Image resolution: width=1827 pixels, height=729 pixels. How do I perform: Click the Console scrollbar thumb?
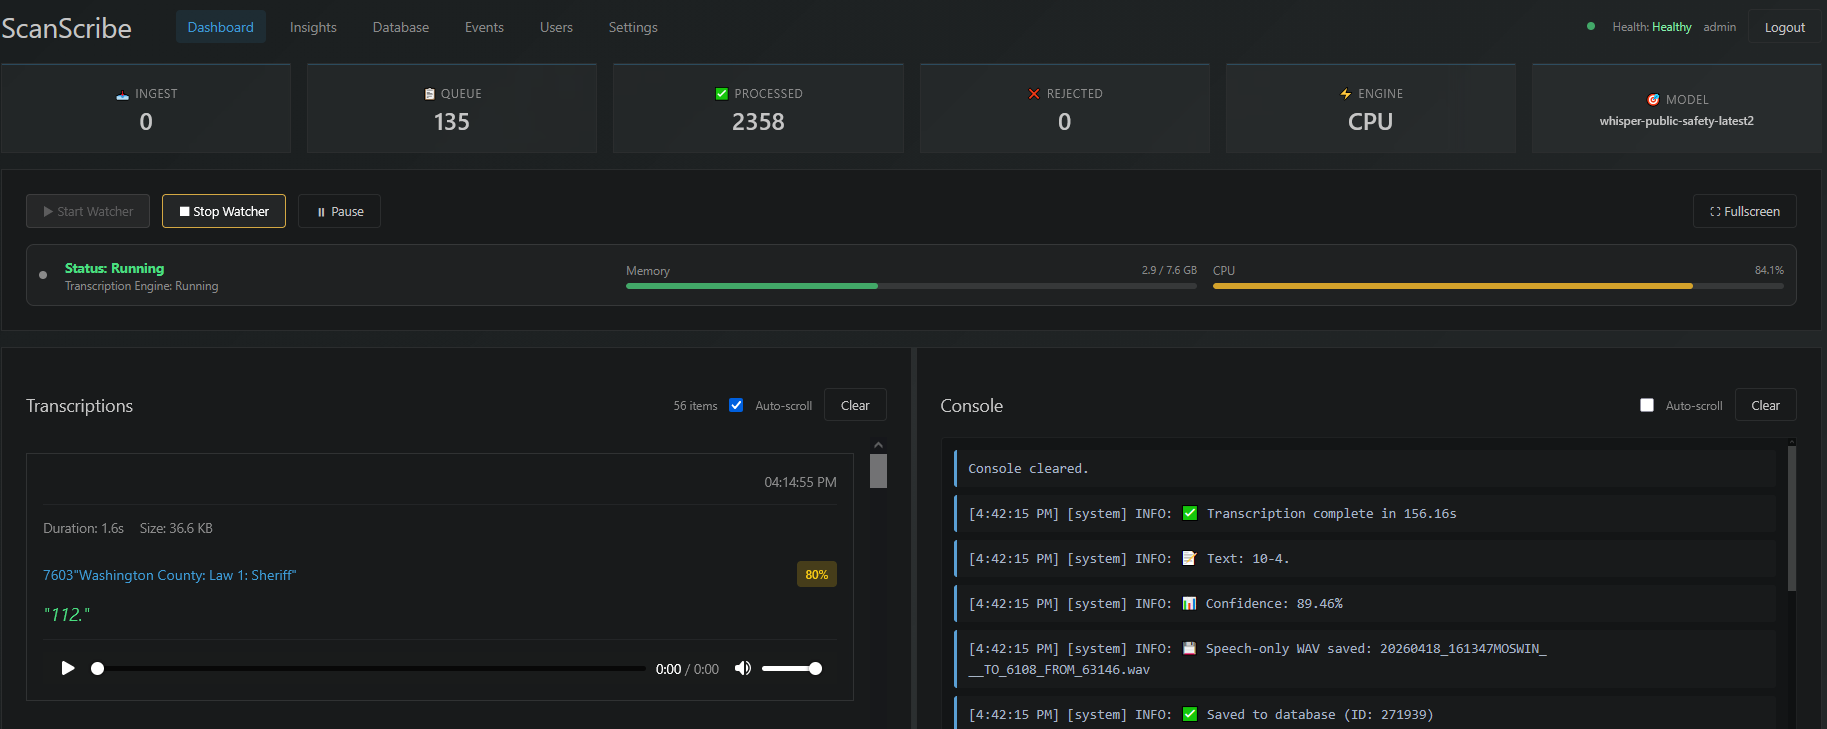click(x=1791, y=518)
